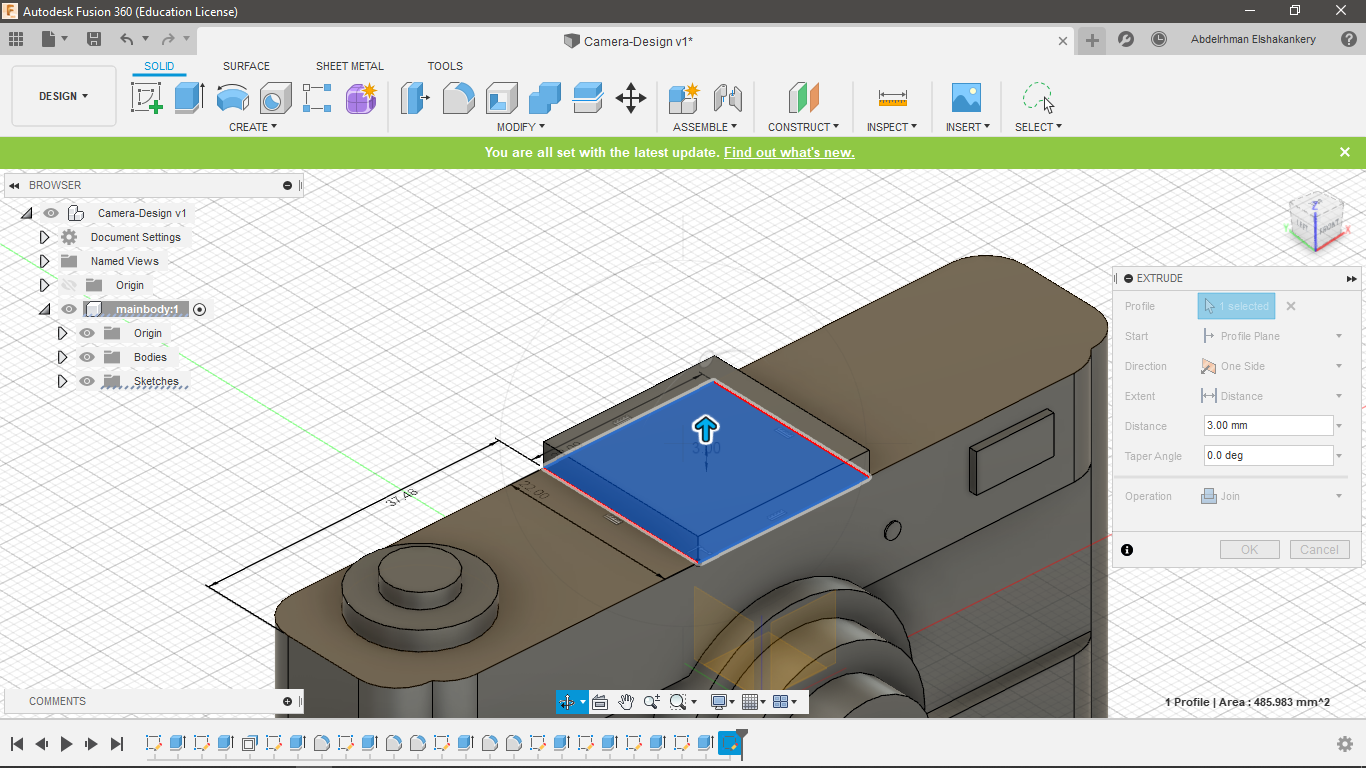This screenshot has width=1366, height=768.
Task: Activate the mainbody:1 component radio button
Action: pyautogui.click(x=199, y=310)
